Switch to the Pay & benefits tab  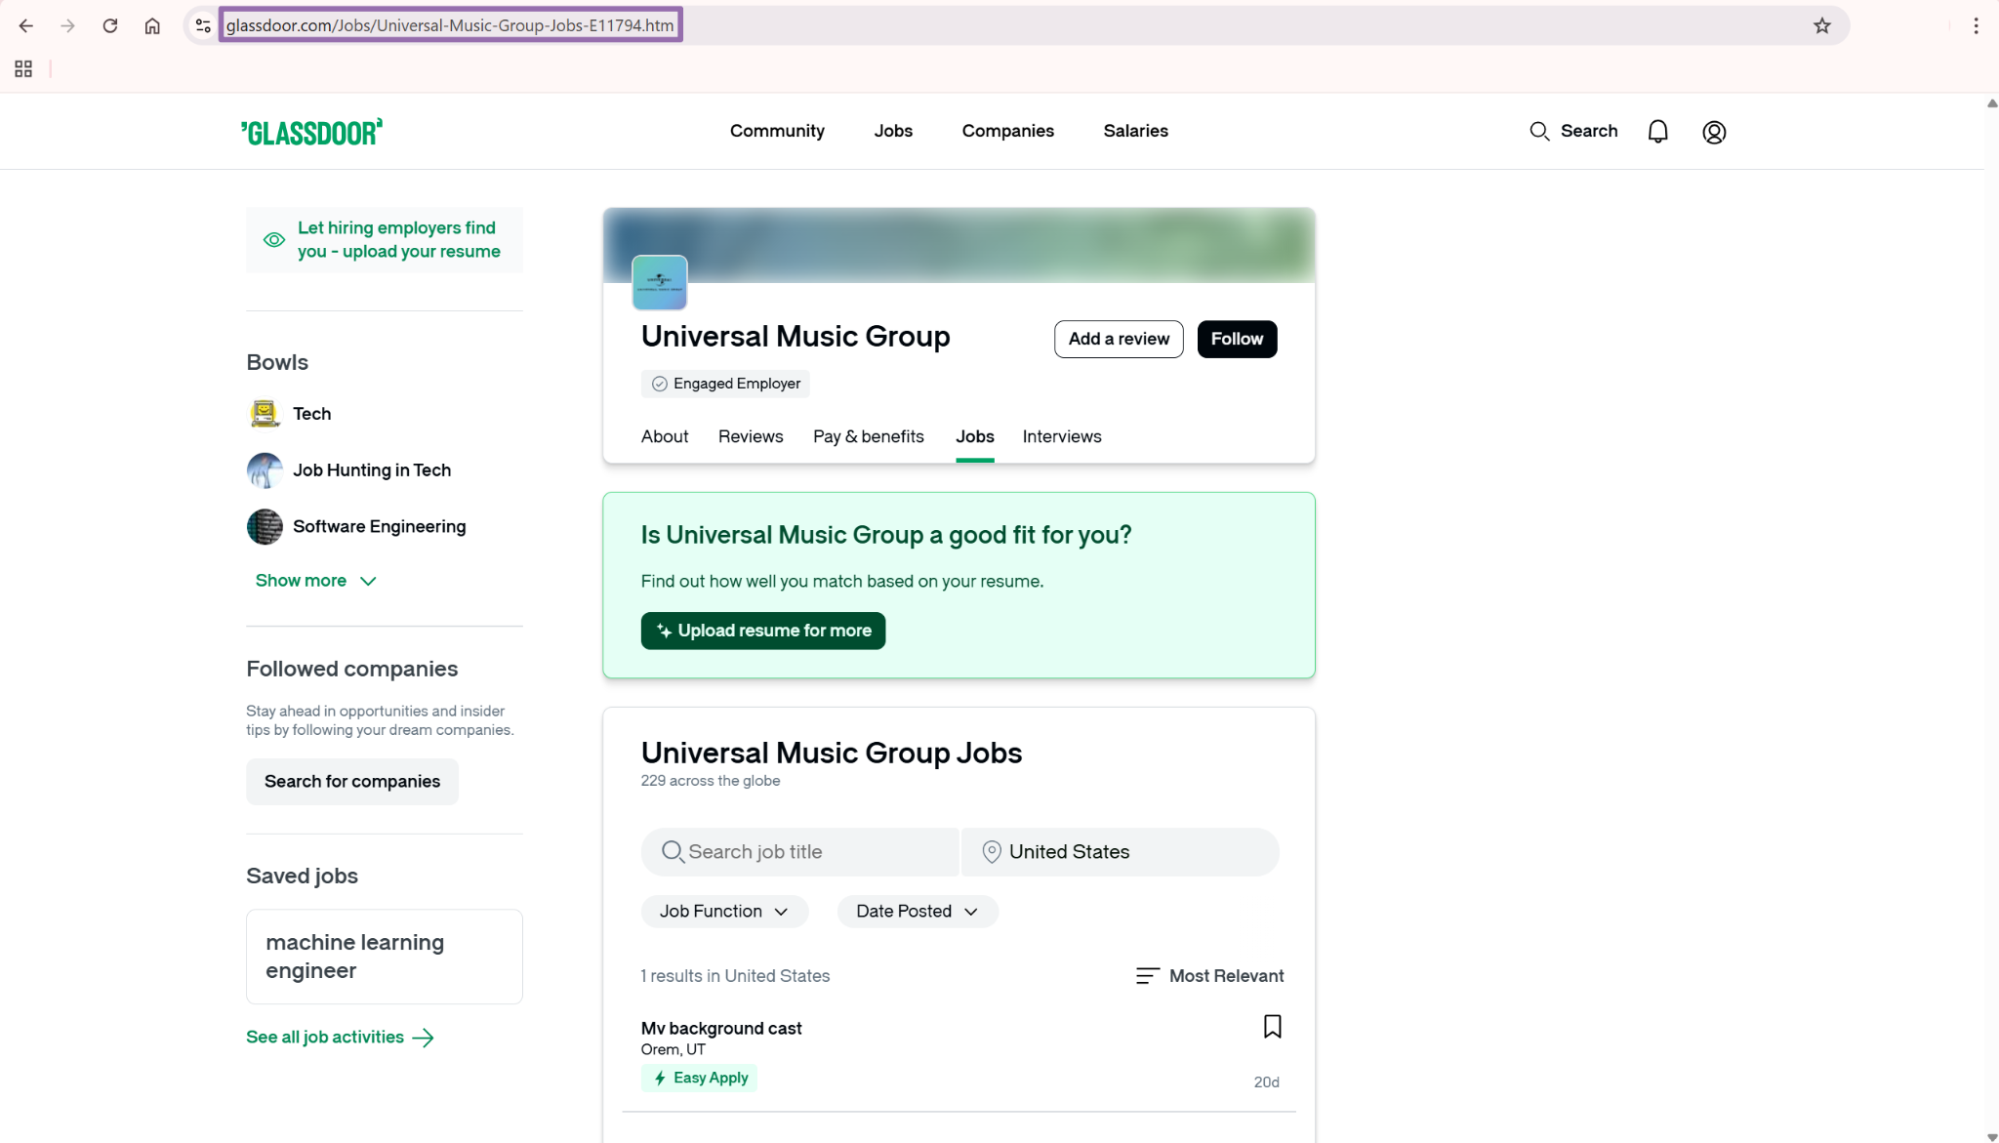point(868,437)
